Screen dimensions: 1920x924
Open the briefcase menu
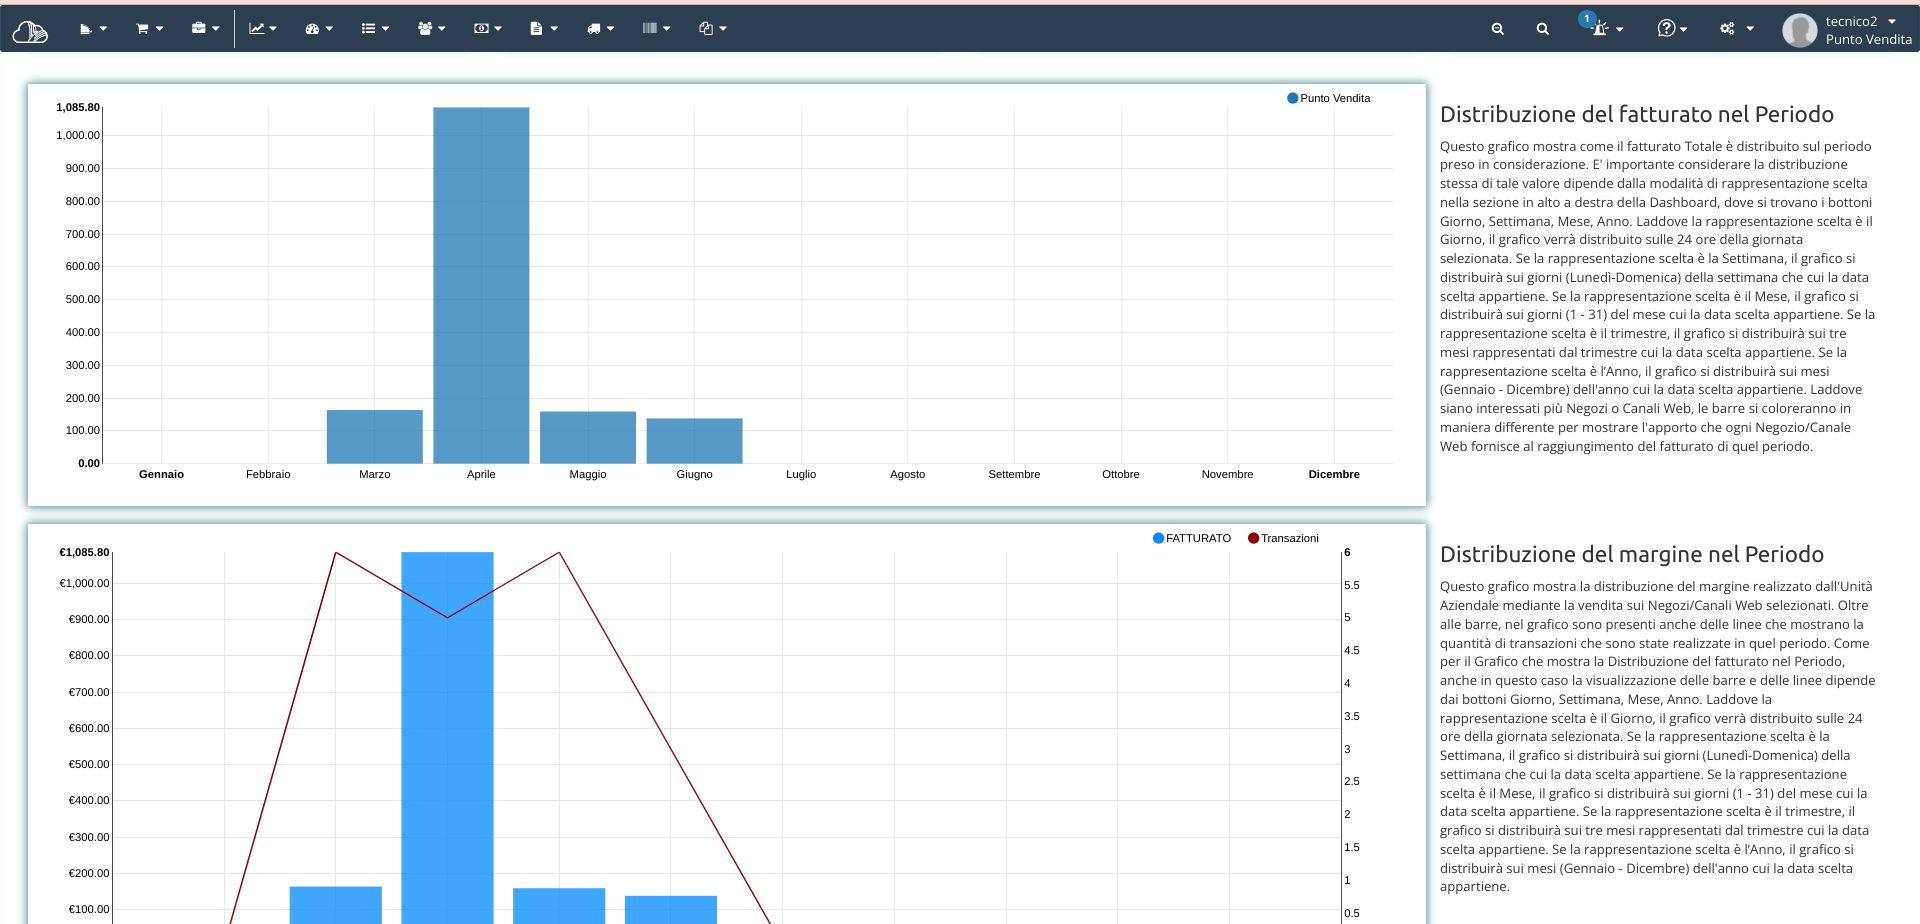pos(198,28)
